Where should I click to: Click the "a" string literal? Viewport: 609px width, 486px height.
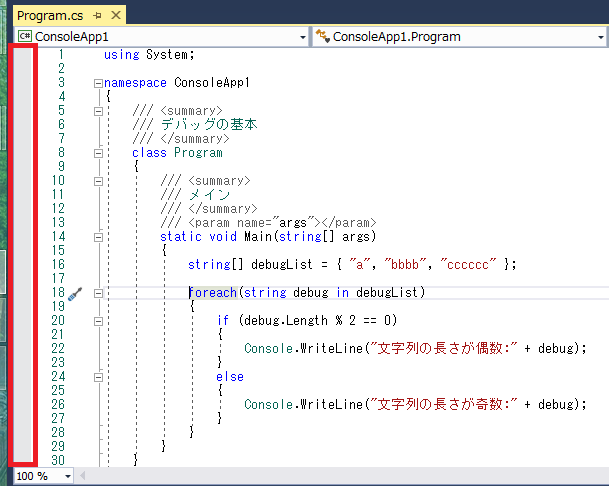tap(359, 265)
